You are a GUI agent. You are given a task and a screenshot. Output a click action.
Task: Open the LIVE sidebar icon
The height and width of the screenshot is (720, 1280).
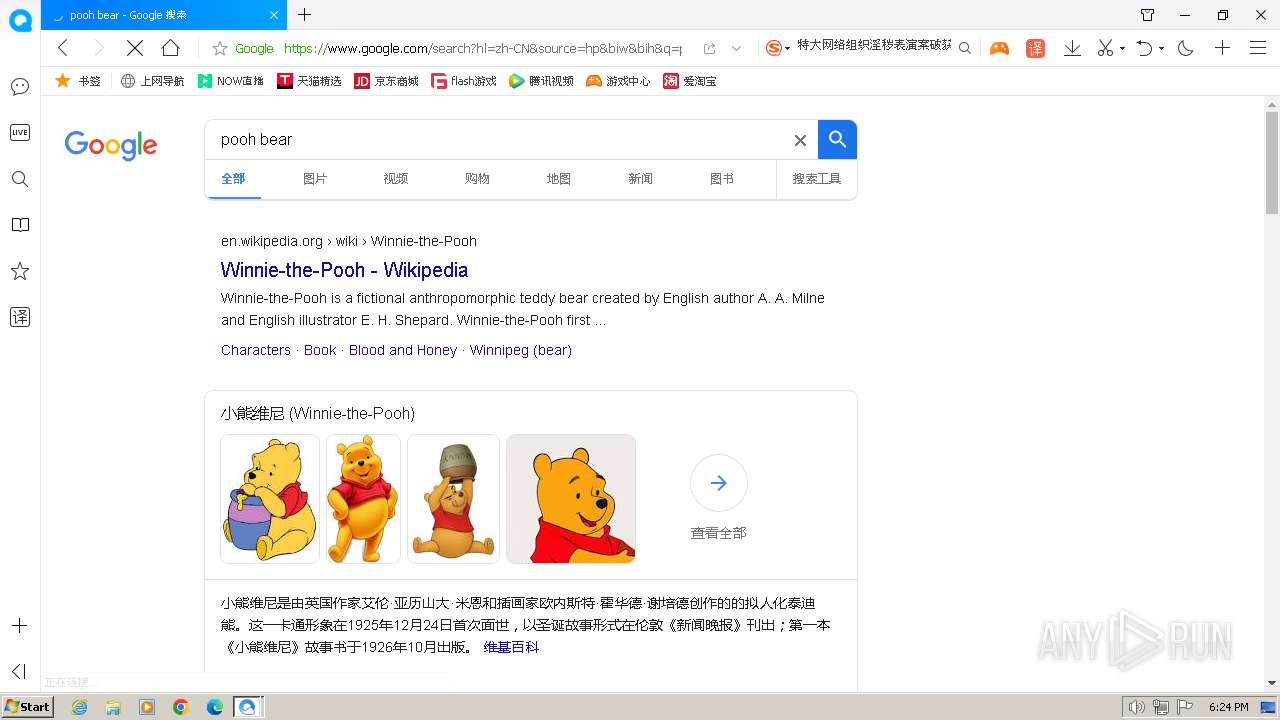[x=20, y=132]
